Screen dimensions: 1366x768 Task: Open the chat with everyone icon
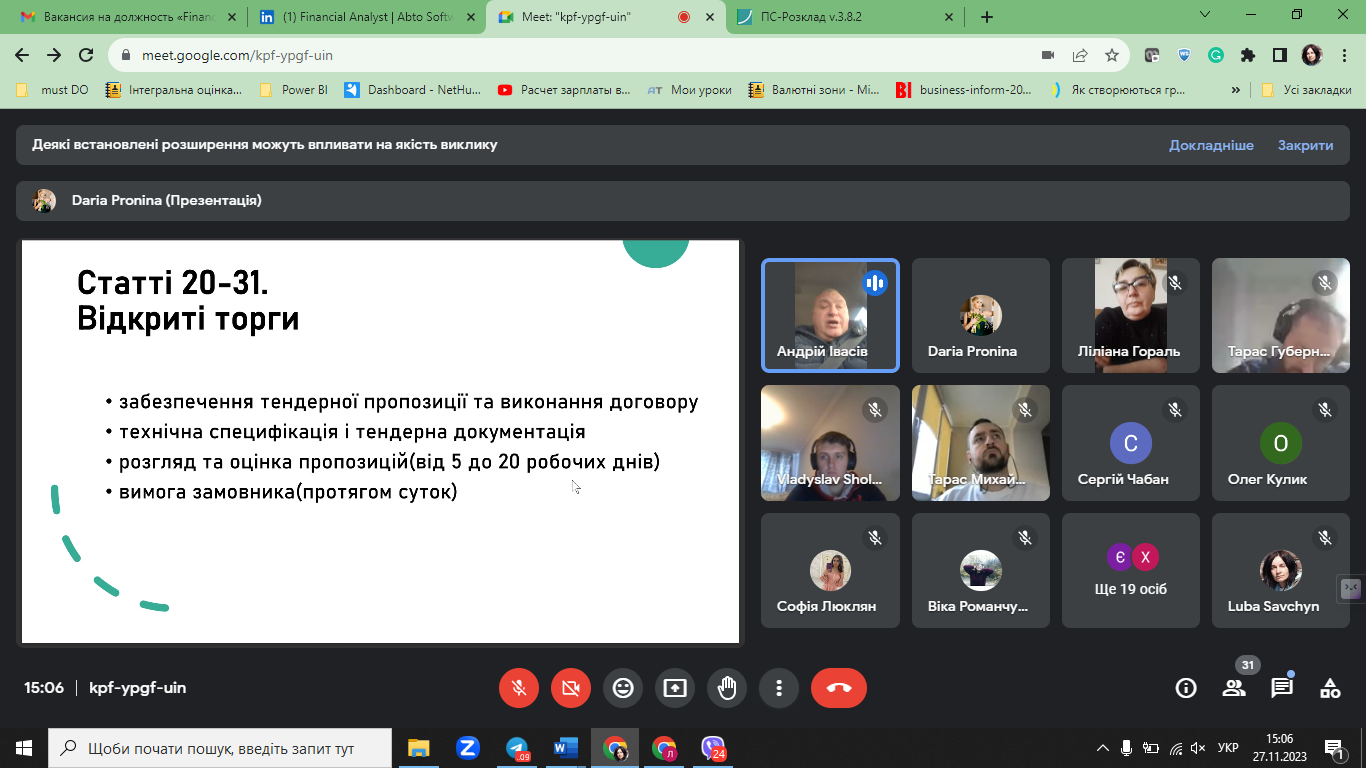[x=1282, y=688]
